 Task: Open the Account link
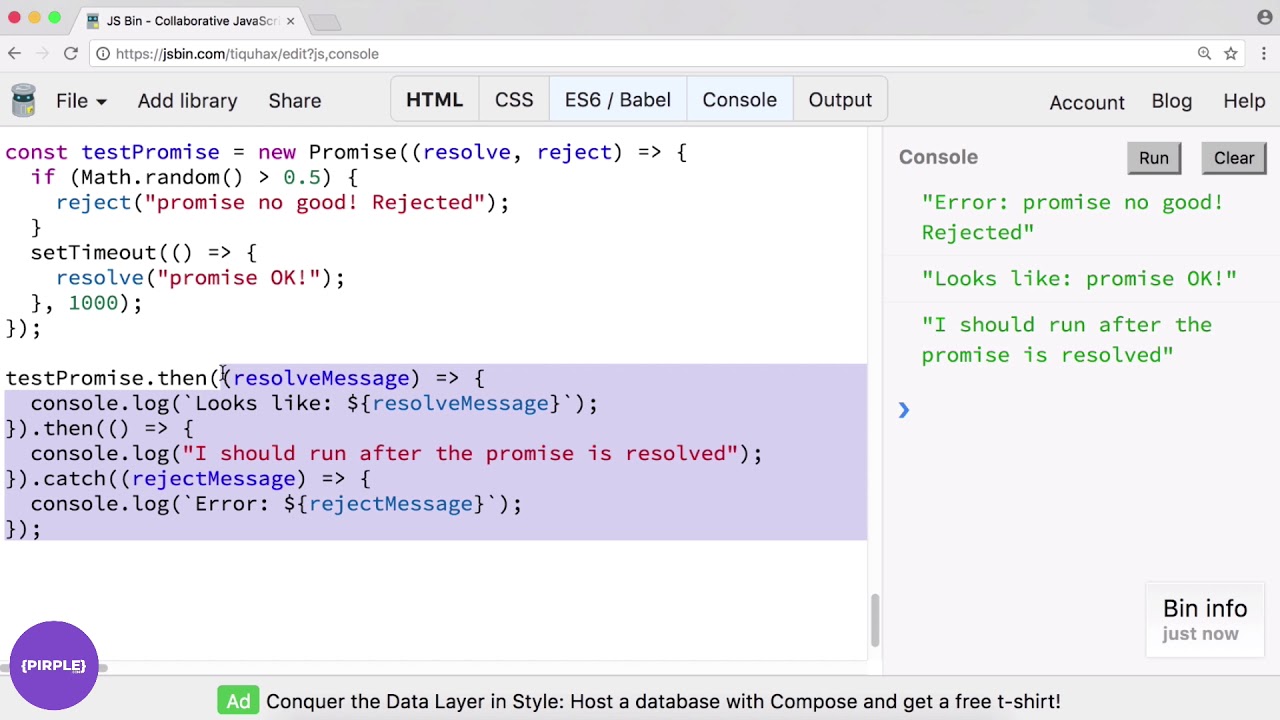(x=1087, y=102)
